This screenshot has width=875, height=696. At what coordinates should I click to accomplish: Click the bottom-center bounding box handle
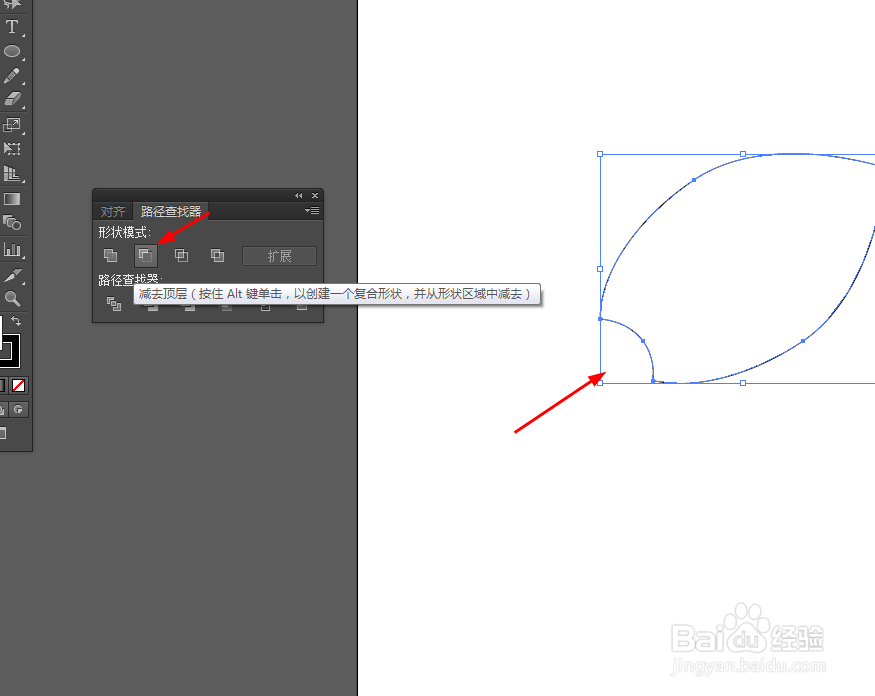pyautogui.click(x=743, y=383)
